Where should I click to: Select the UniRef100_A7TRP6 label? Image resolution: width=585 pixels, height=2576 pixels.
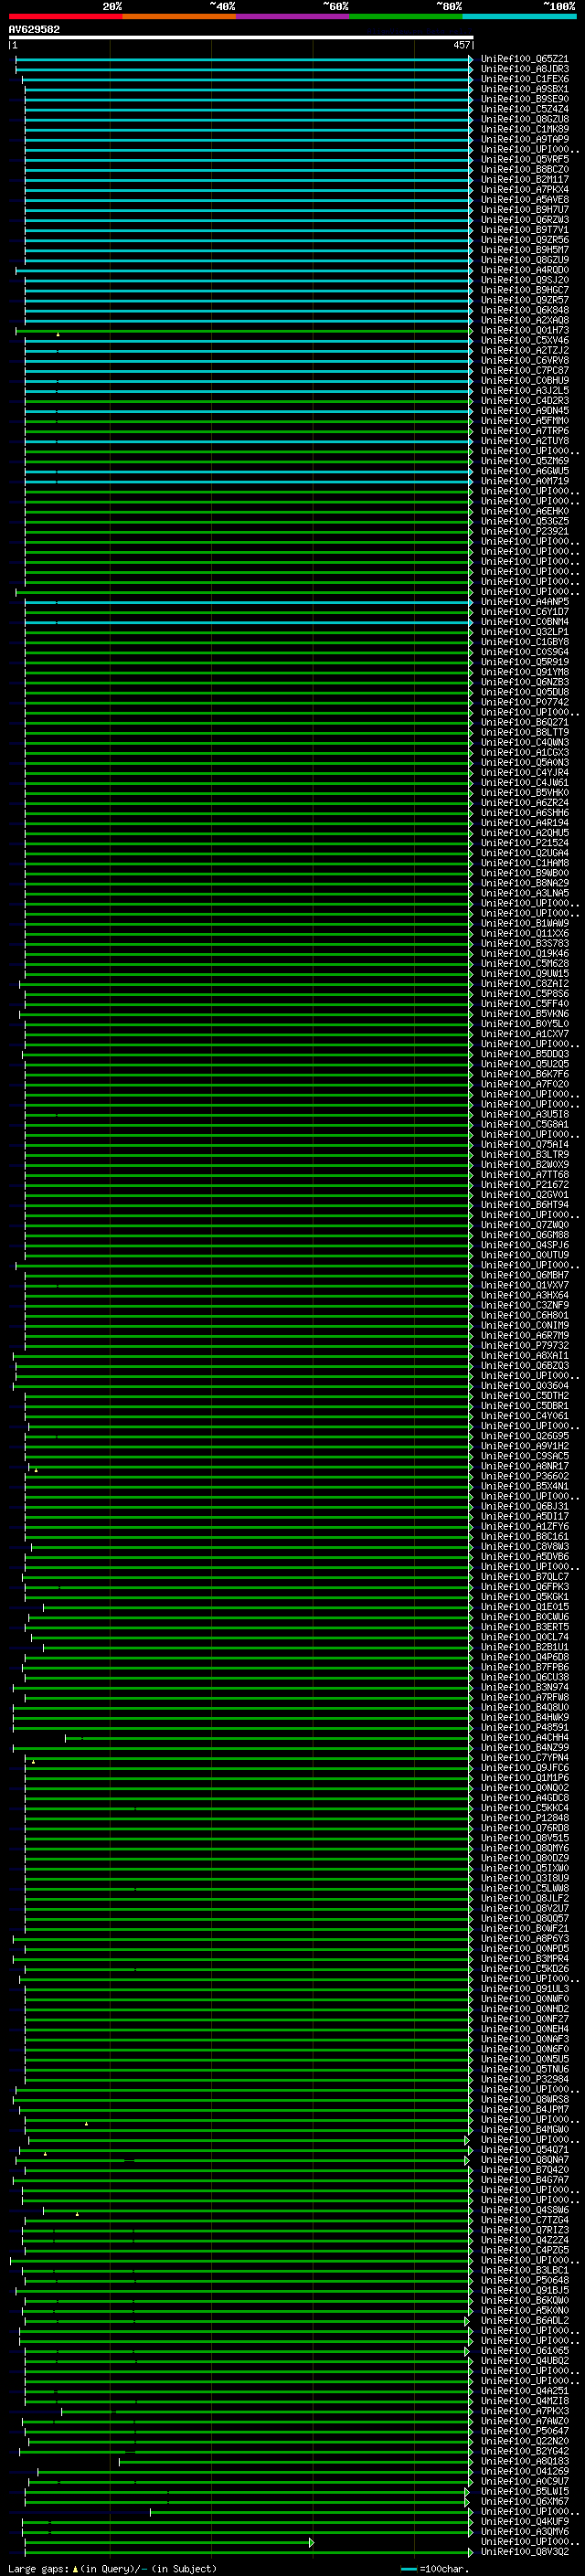524,431
